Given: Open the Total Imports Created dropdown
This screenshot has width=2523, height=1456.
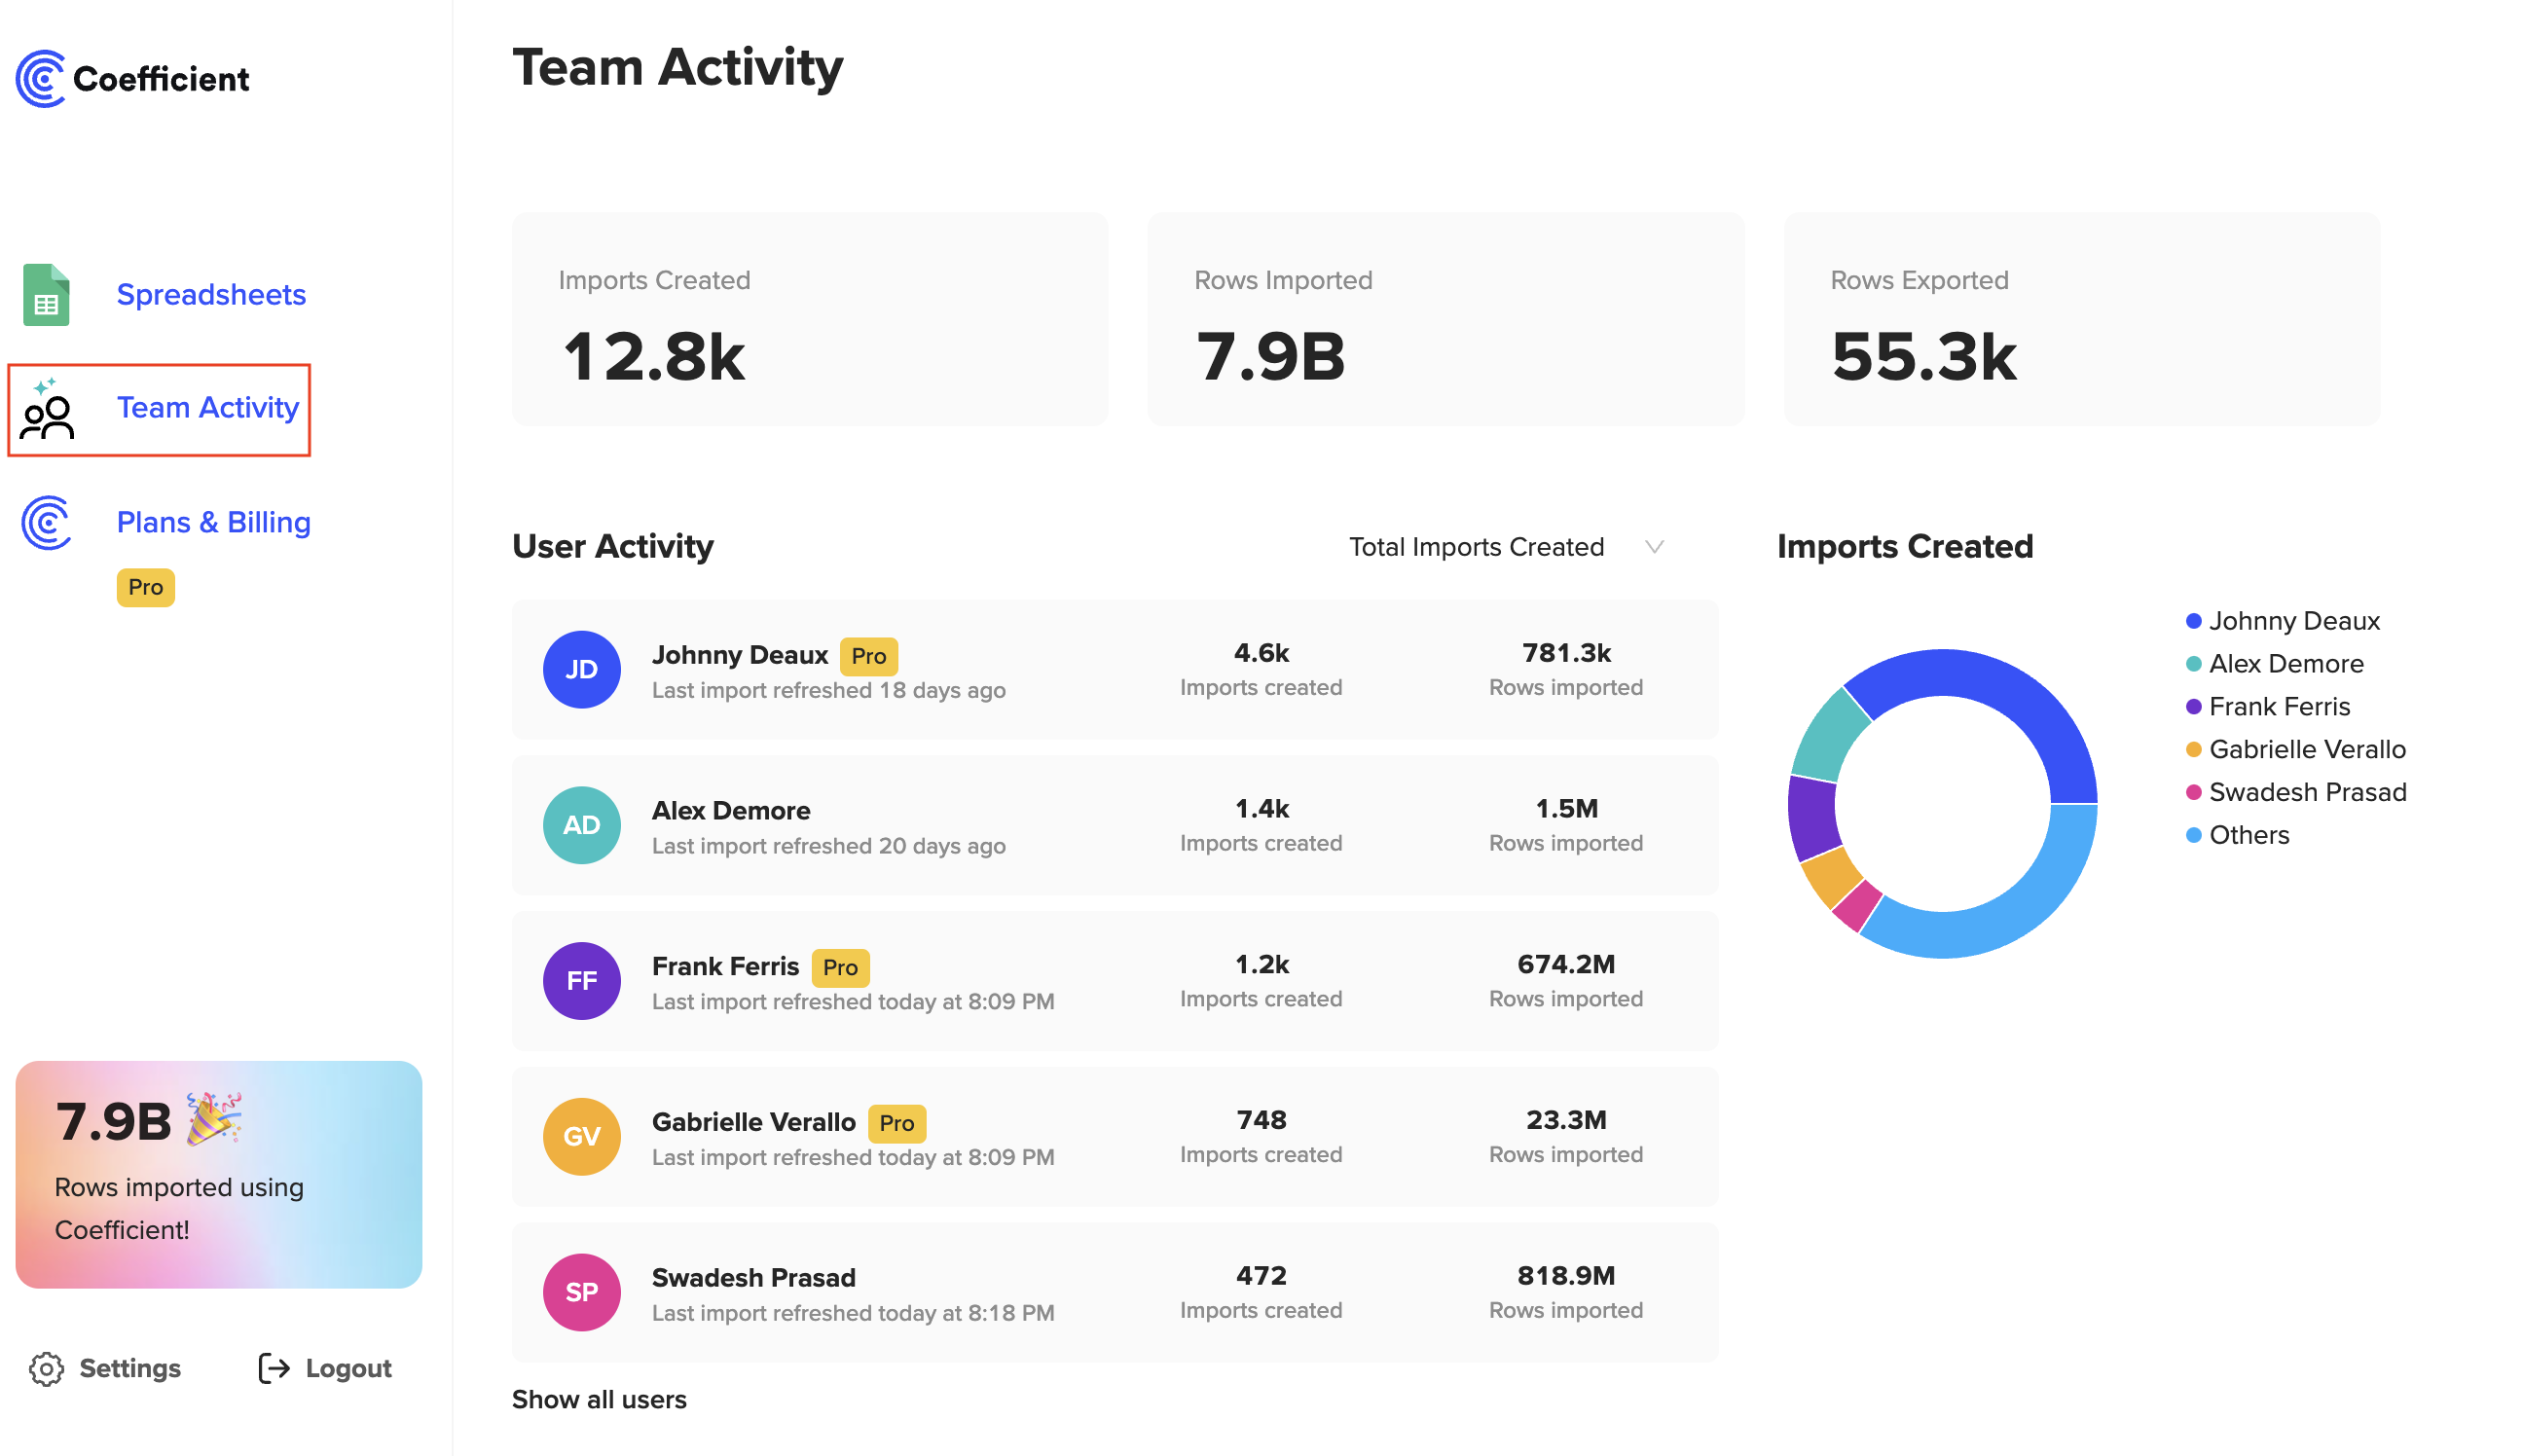Looking at the screenshot, I should point(1476,547).
